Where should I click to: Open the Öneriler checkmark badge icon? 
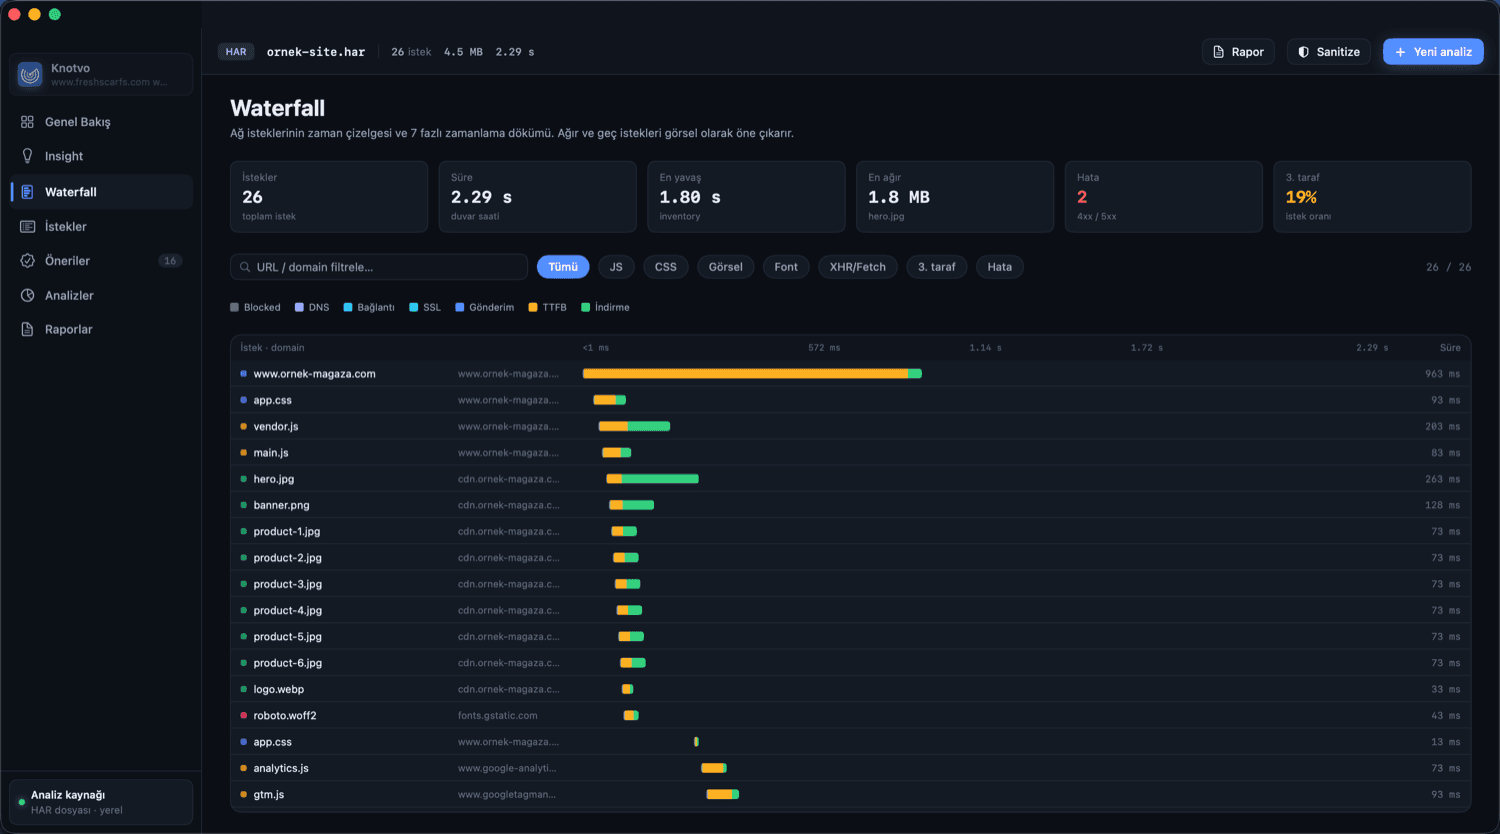click(27, 261)
